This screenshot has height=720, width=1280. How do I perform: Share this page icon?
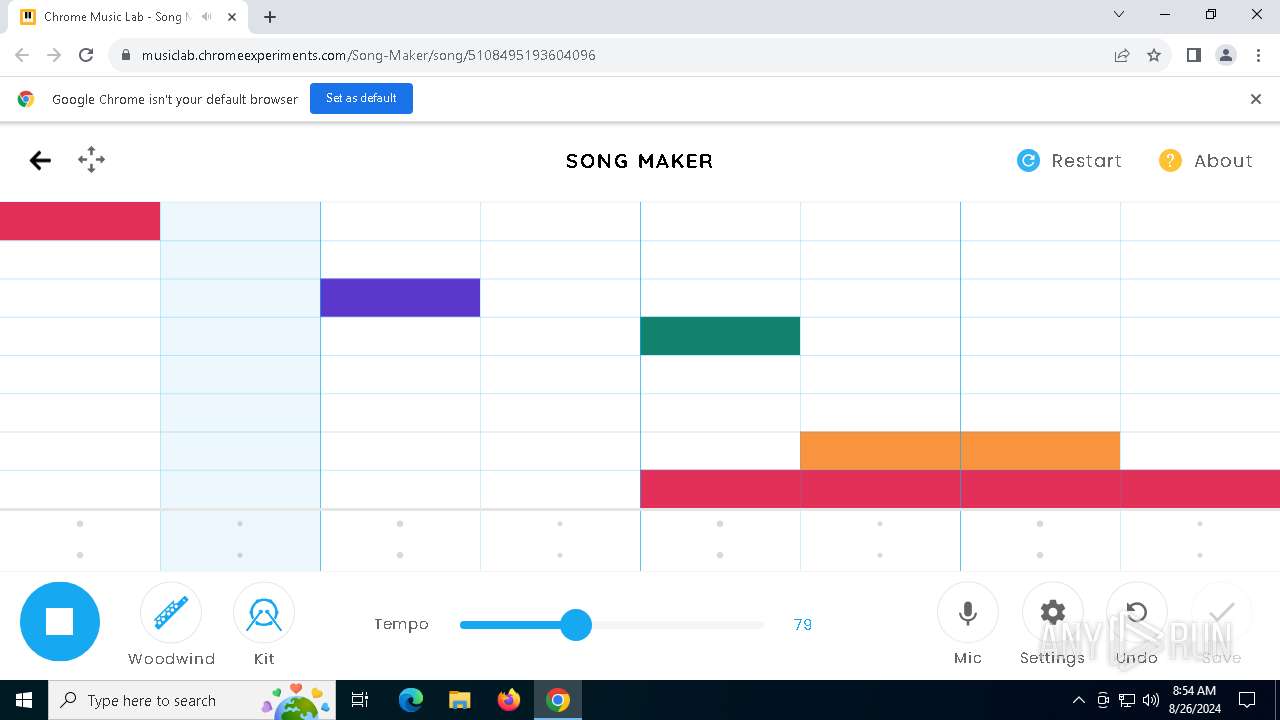tap(1122, 55)
